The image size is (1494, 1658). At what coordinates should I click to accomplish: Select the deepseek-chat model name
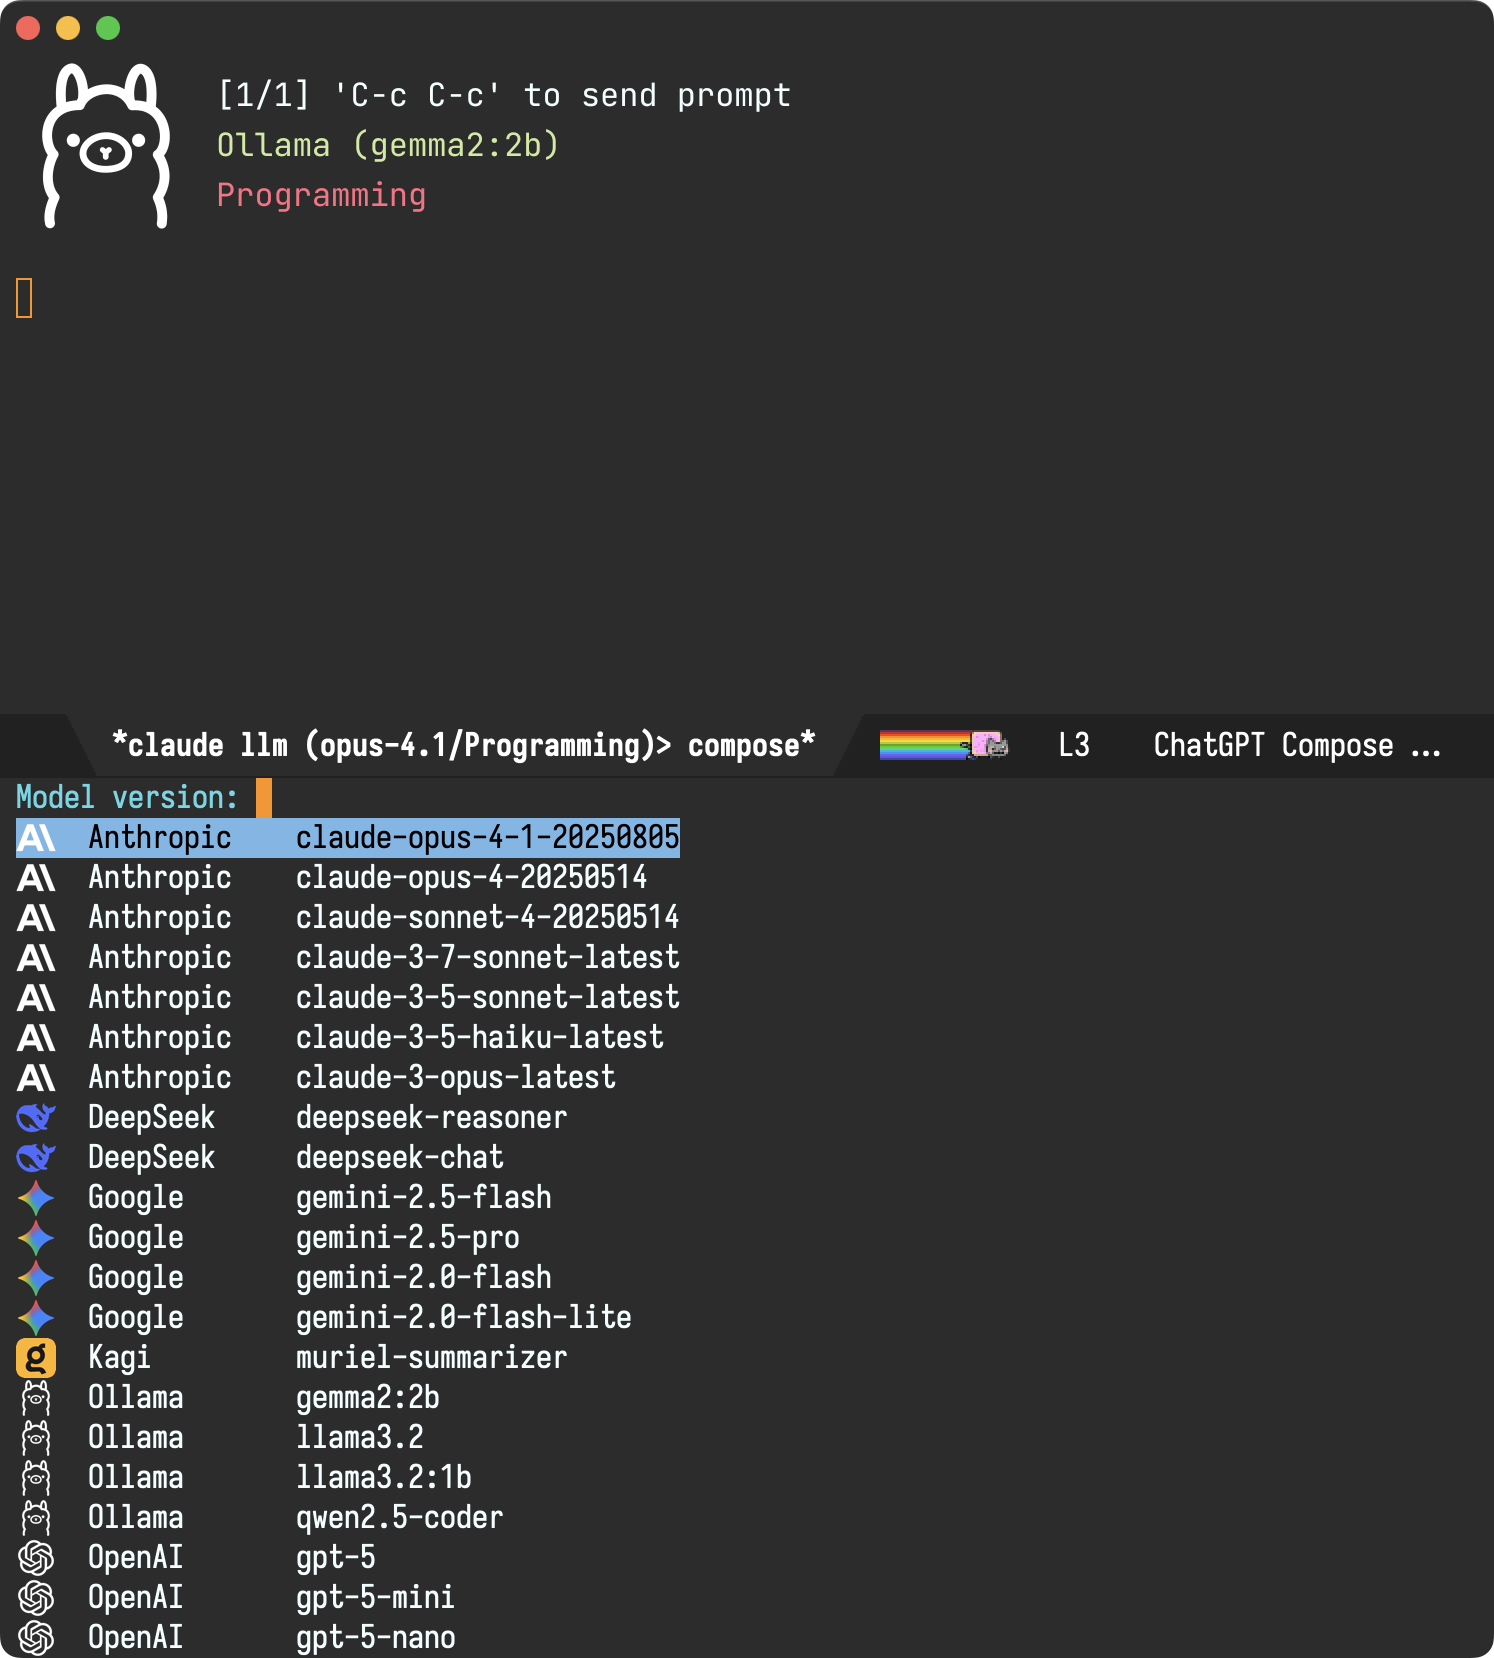pyautogui.click(x=400, y=1157)
